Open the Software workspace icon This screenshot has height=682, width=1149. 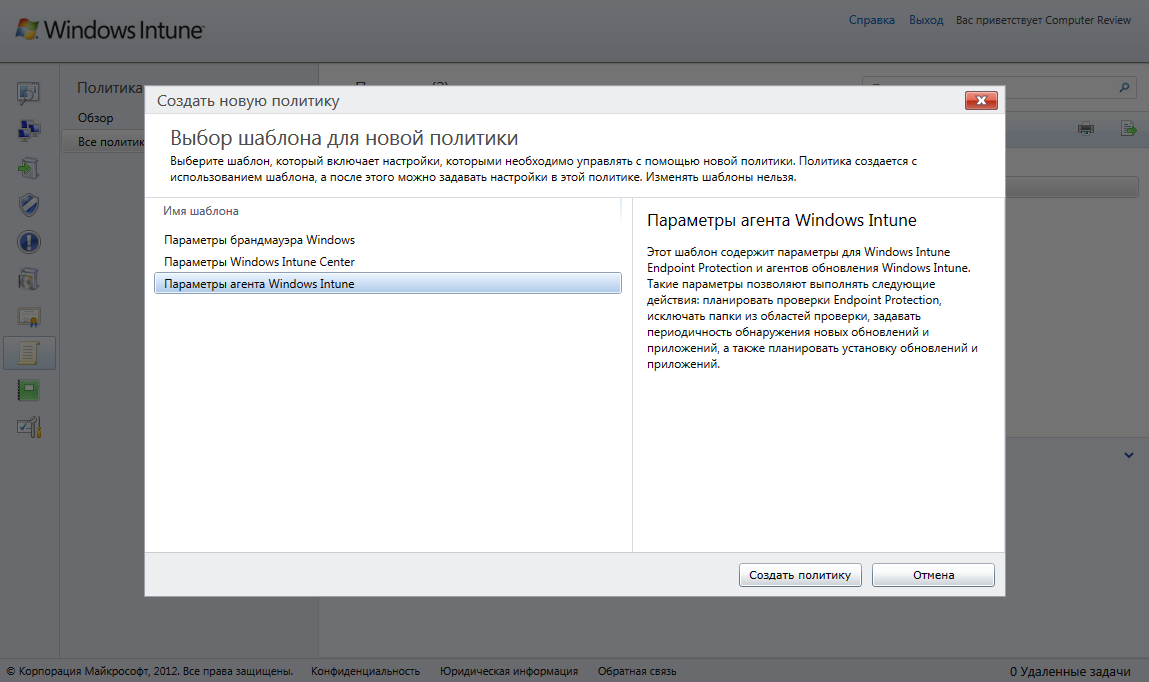tap(29, 278)
